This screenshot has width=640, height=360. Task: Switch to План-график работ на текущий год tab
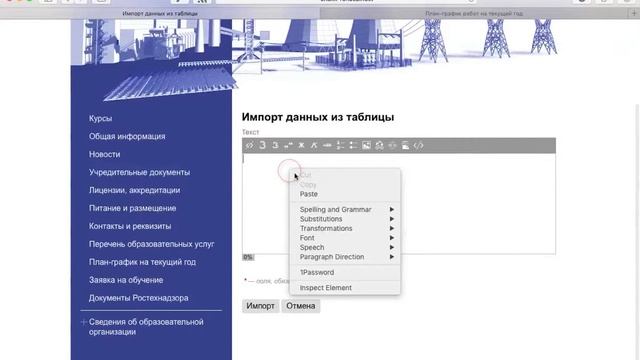coord(474,13)
